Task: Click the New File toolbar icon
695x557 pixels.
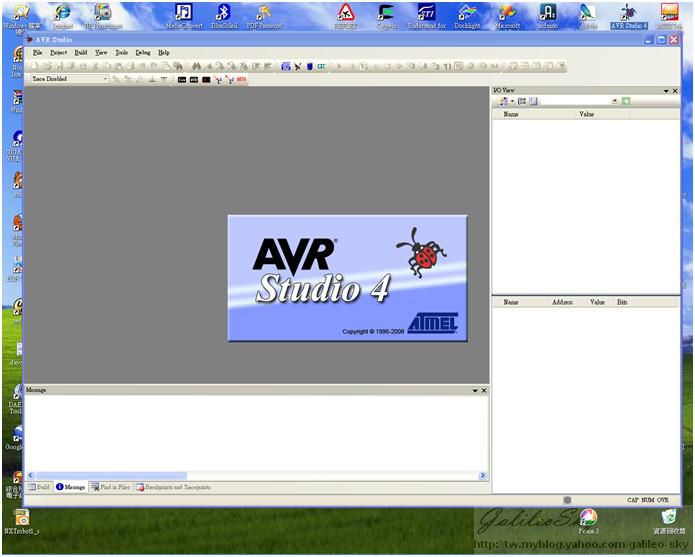Action: click(35, 66)
